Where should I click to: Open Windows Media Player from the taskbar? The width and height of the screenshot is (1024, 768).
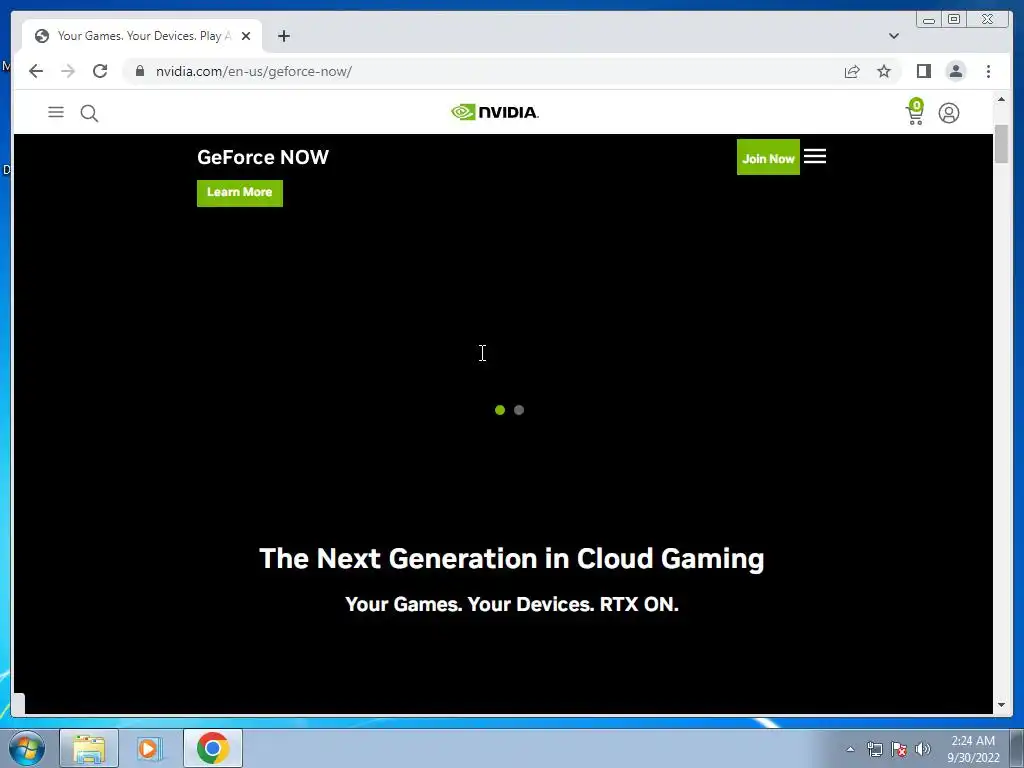point(150,748)
